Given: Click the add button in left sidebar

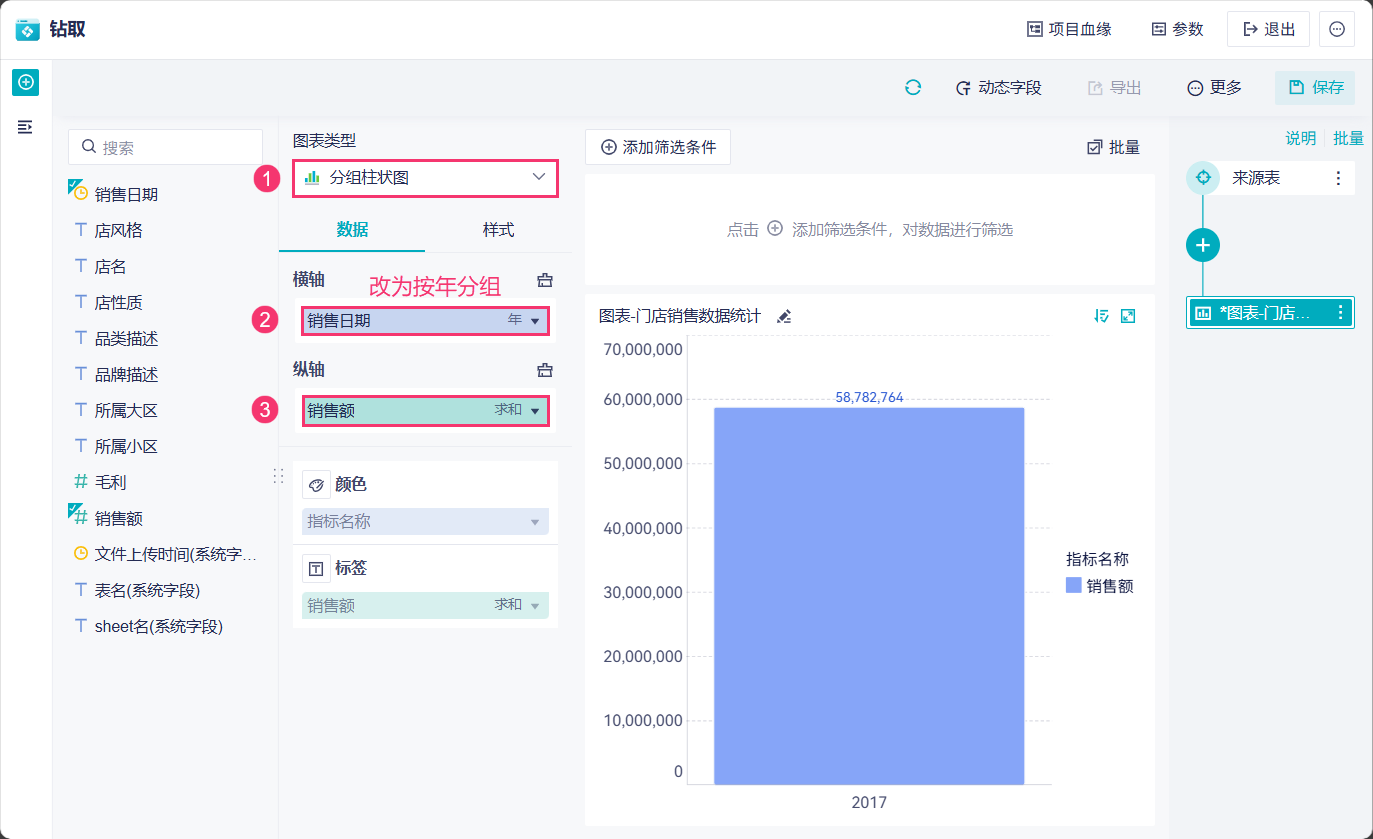Looking at the screenshot, I should pyautogui.click(x=25, y=82).
